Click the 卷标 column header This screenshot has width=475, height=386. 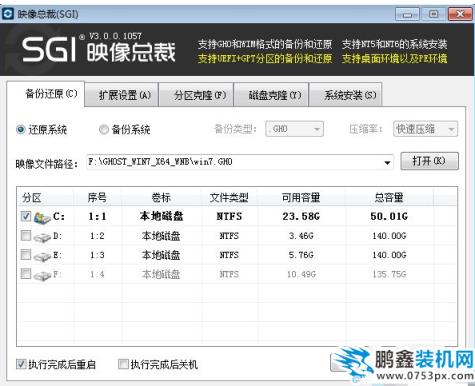[161, 198]
